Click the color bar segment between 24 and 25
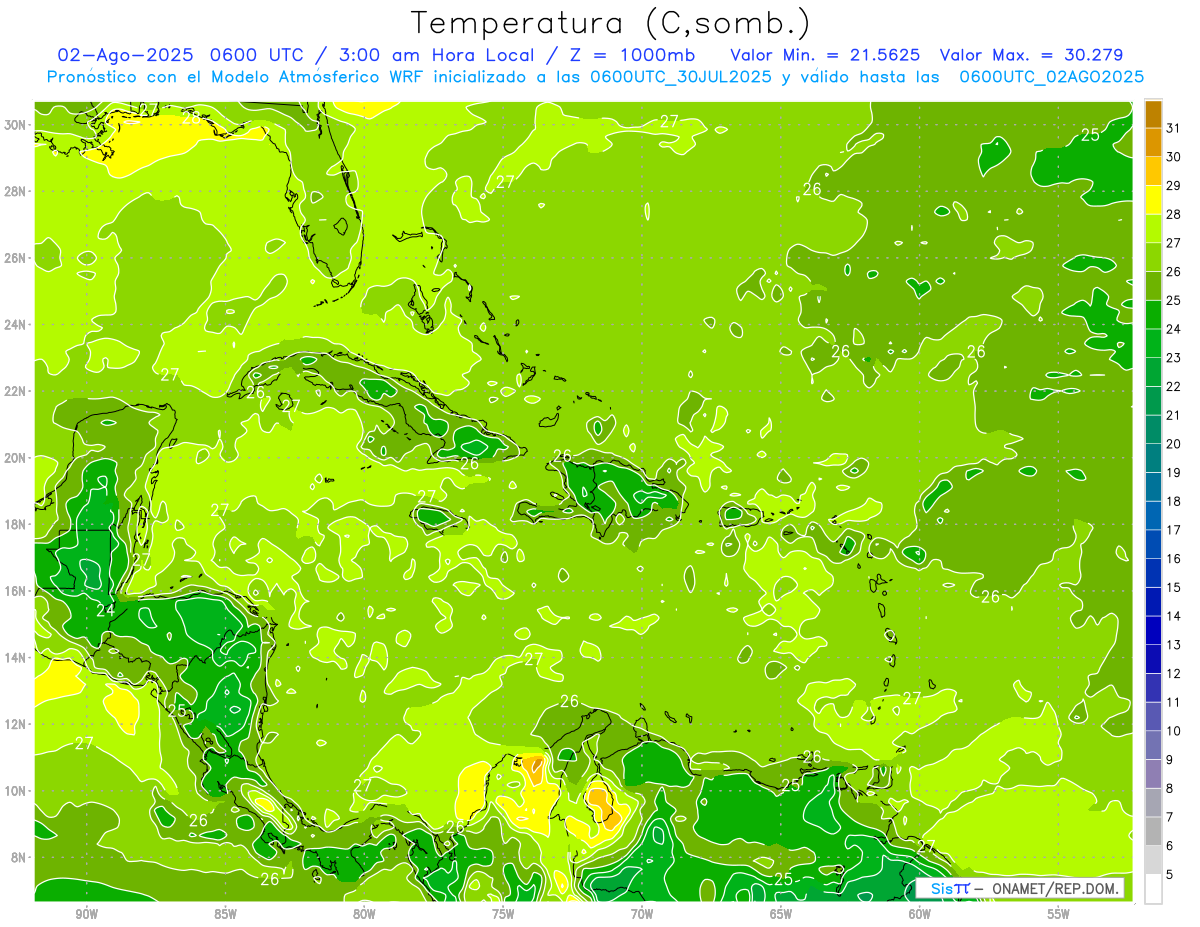 1153,315
